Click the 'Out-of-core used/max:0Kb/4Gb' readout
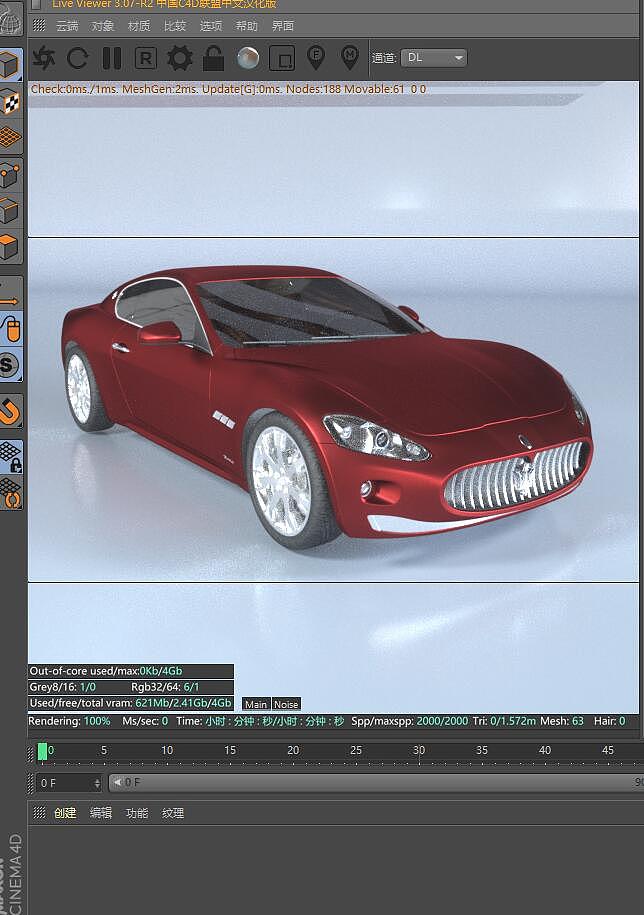Image resolution: width=644 pixels, height=915 pixels. pyautogui.click(x=131, y=671)
